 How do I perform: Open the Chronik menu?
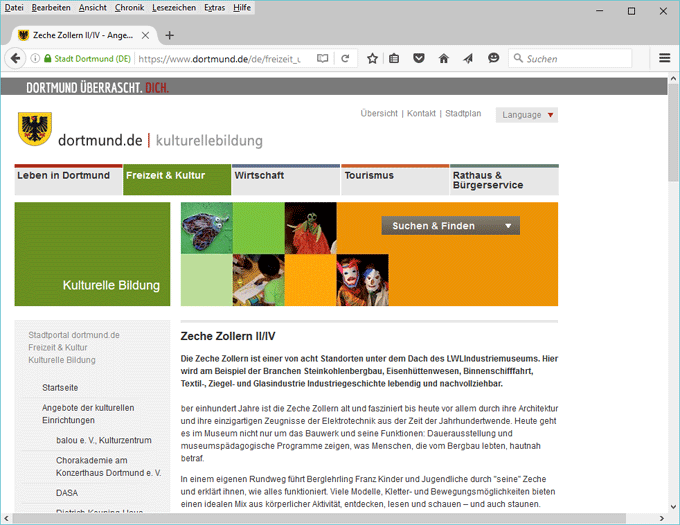click(x=129, y=7)
